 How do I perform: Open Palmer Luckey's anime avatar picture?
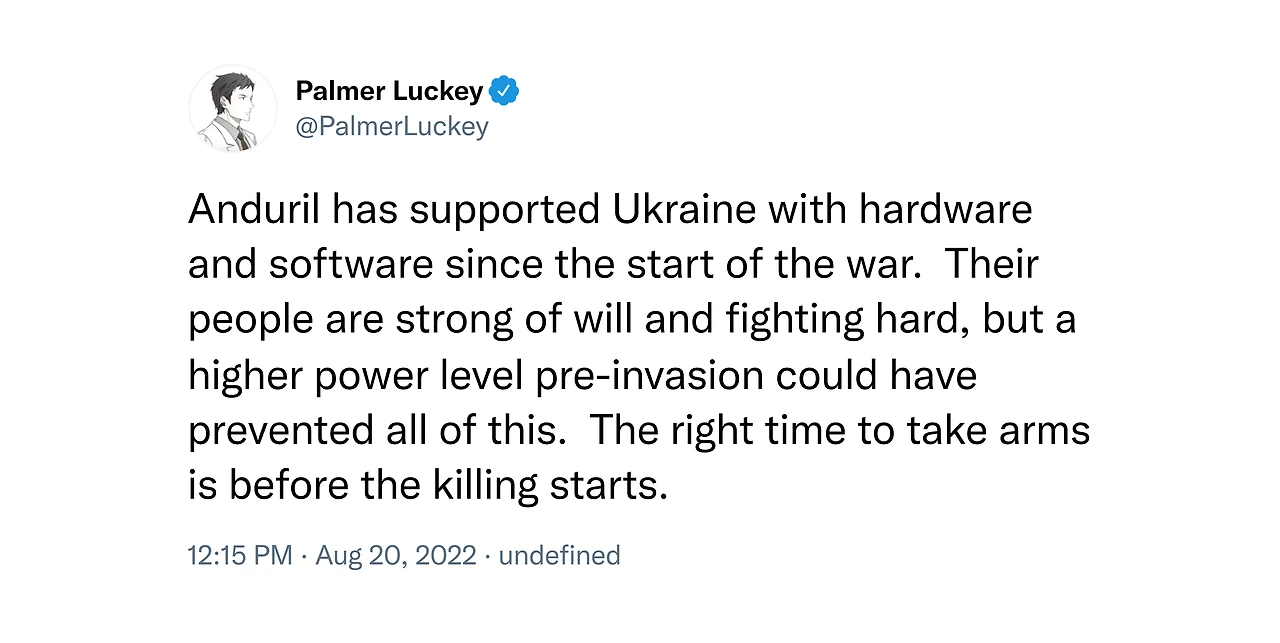233,108
